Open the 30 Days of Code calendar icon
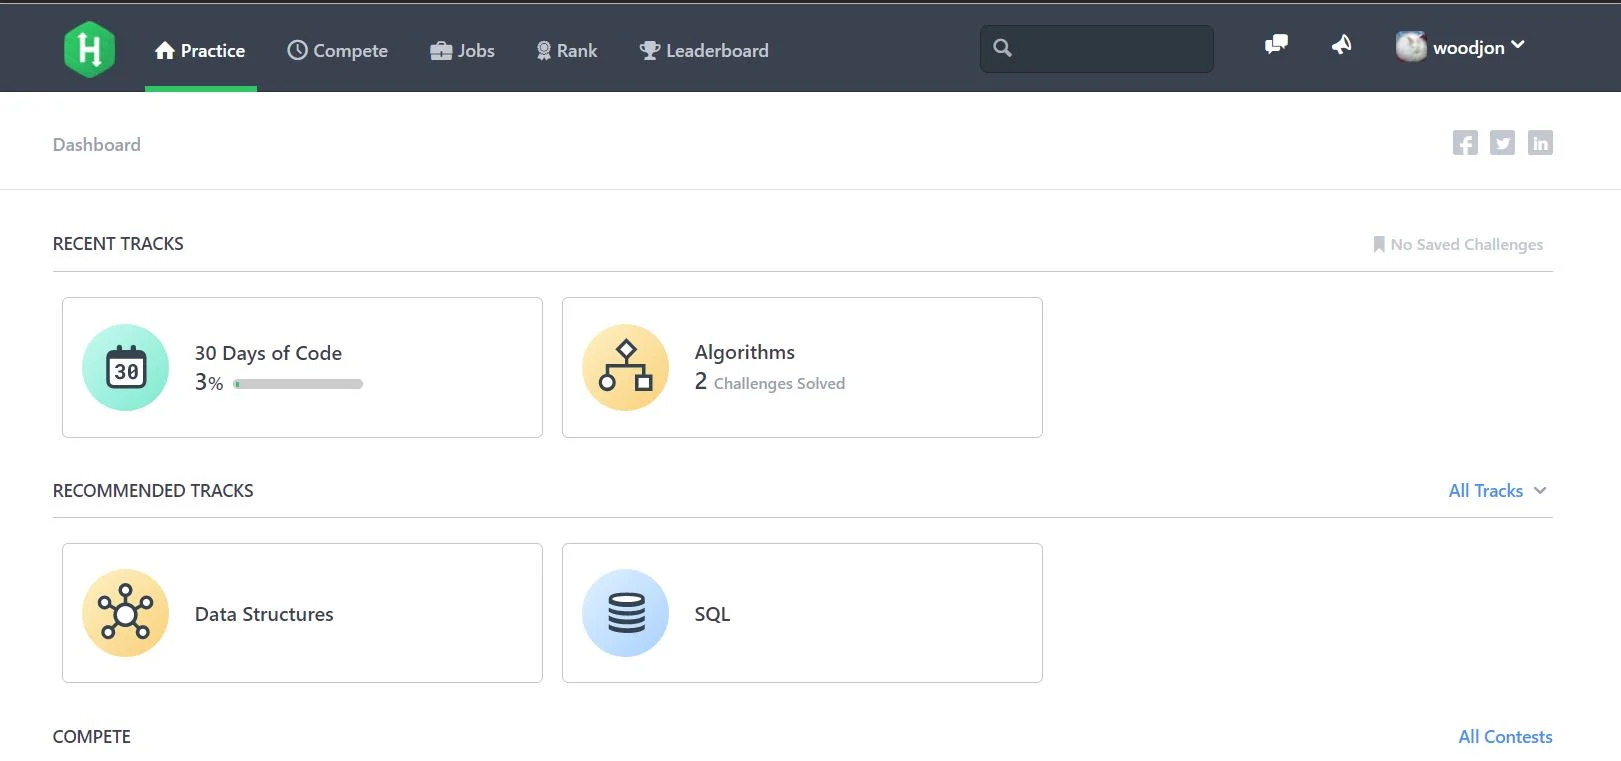The image size is (1621, 761). pos(126,367)
